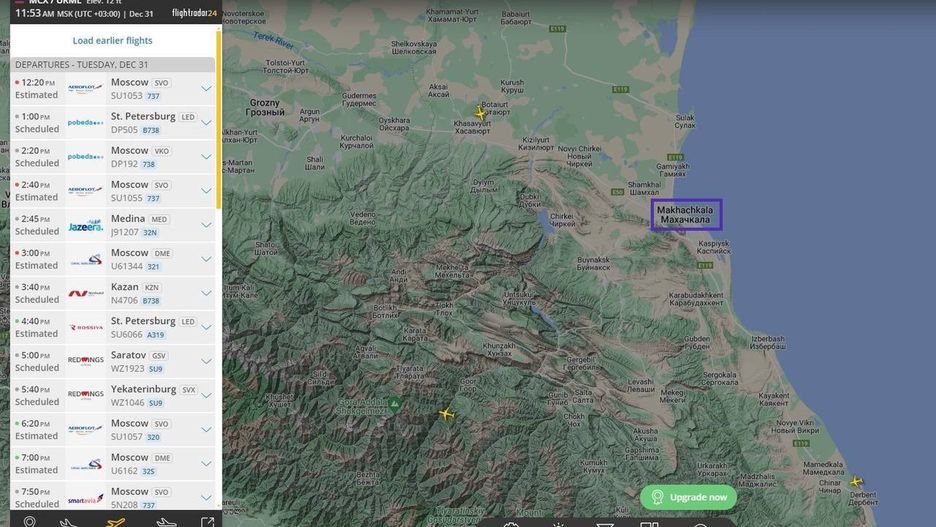Expand the Kazan N4706 flight details
The width and height of the screenshot is (936, 527).
[x=206, y=293]
